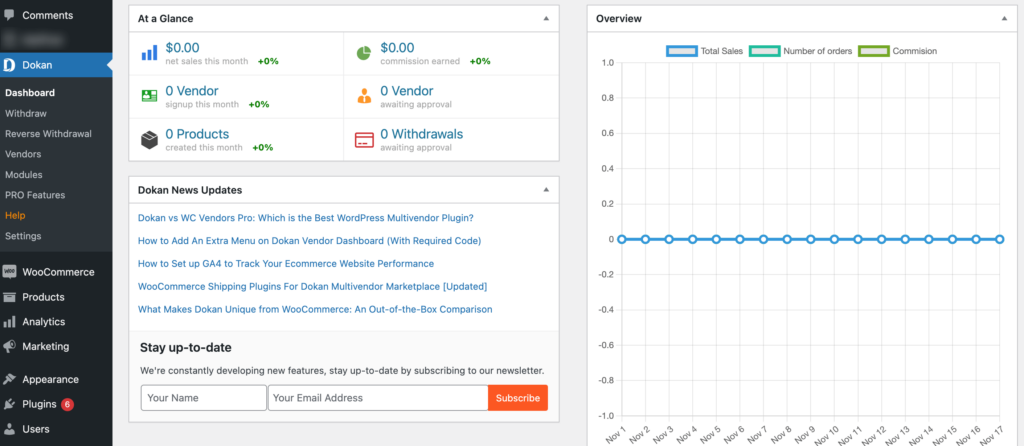
Task: Open the Users menu label
Action: point(36,429)
